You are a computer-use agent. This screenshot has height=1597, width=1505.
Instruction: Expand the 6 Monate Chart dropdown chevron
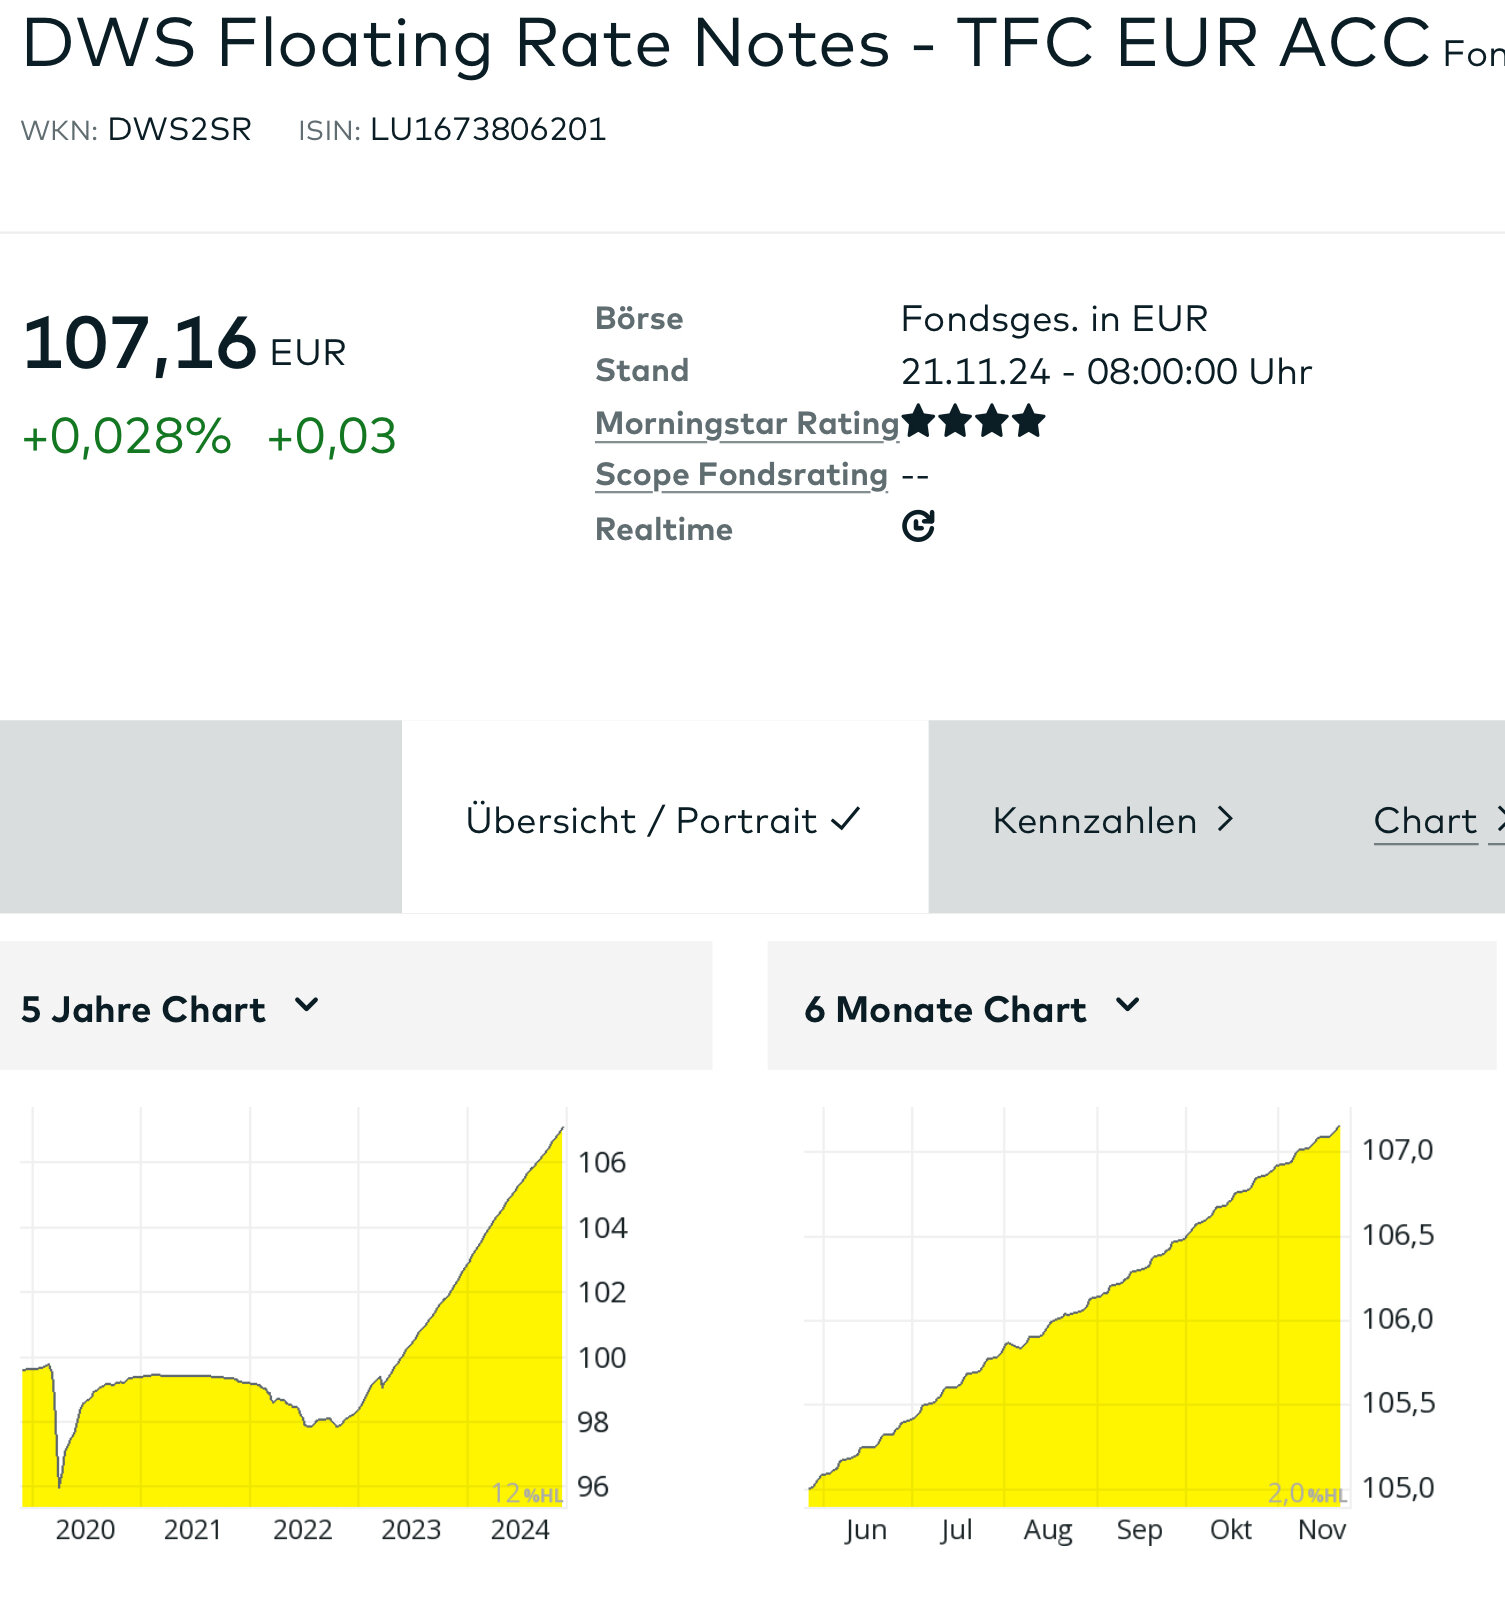pyautogui.click(x=1127, y=1005)
